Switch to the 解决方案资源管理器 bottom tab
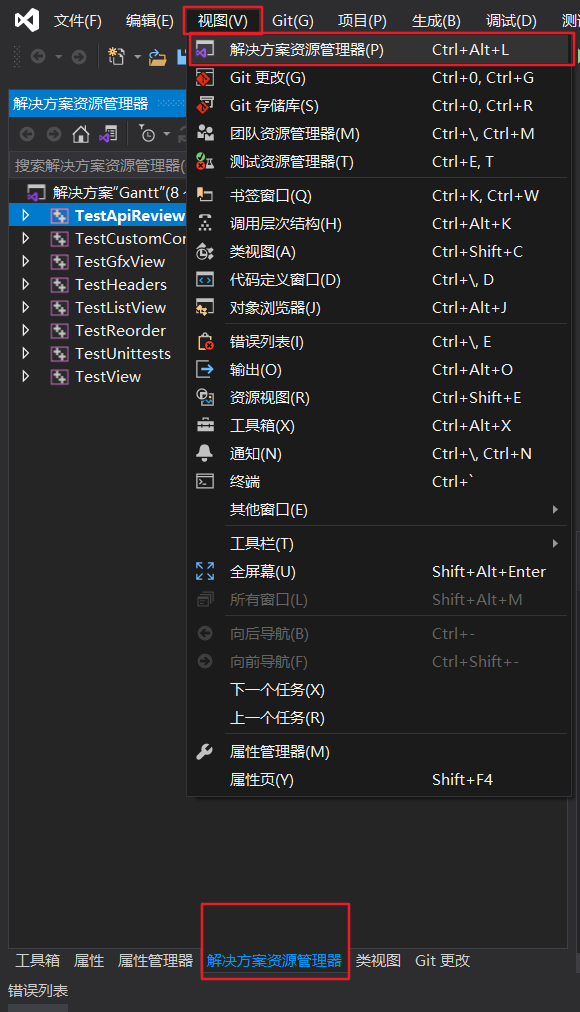 274,960
